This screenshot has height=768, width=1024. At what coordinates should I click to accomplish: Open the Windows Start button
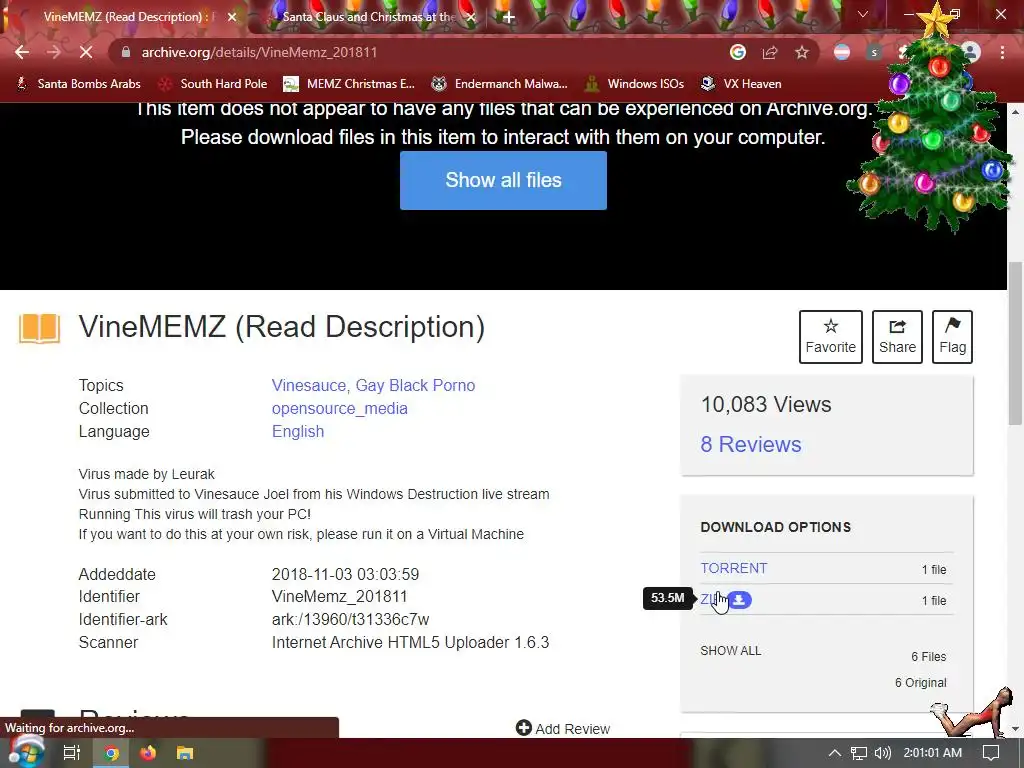(25, 752)
